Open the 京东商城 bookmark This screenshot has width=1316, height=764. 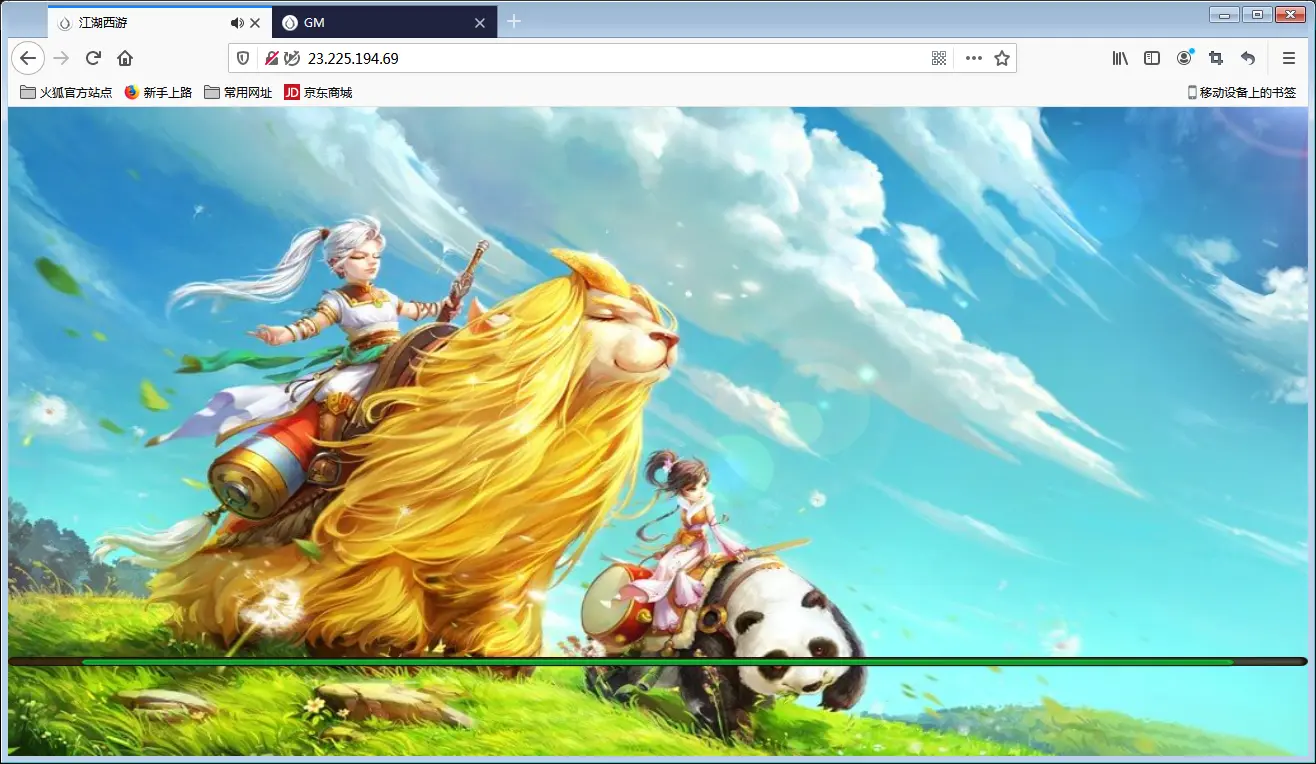[x=318, y=92]
